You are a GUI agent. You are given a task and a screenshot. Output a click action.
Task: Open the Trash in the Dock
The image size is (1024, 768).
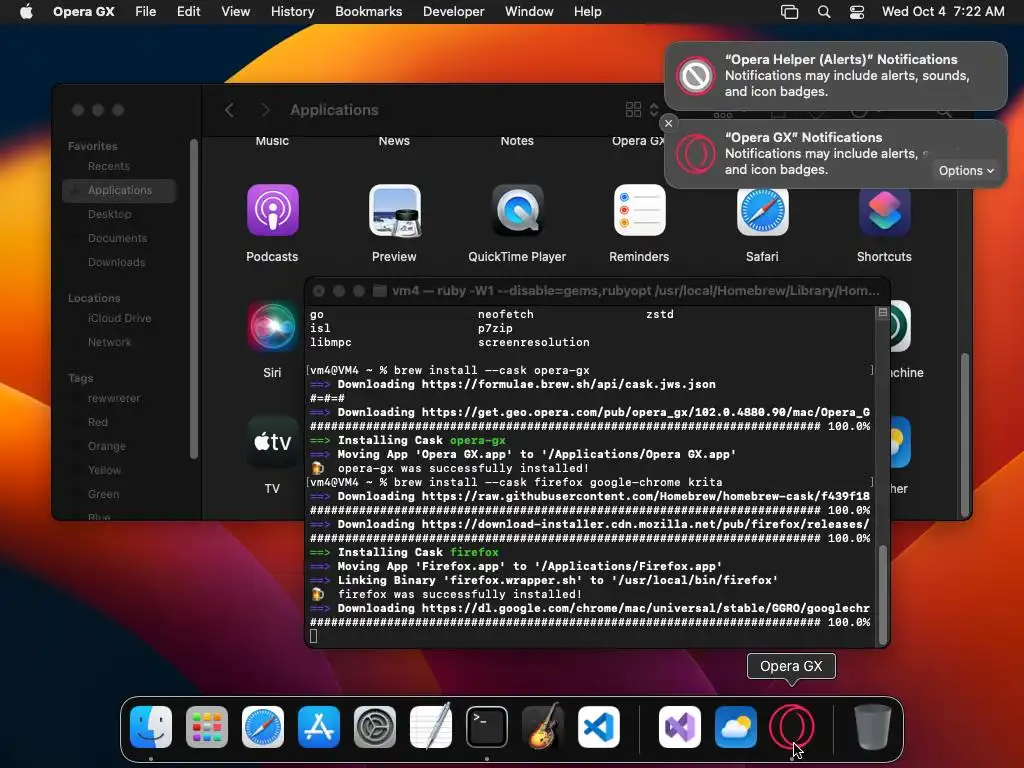pyautogui.click(x=872, y=727)
